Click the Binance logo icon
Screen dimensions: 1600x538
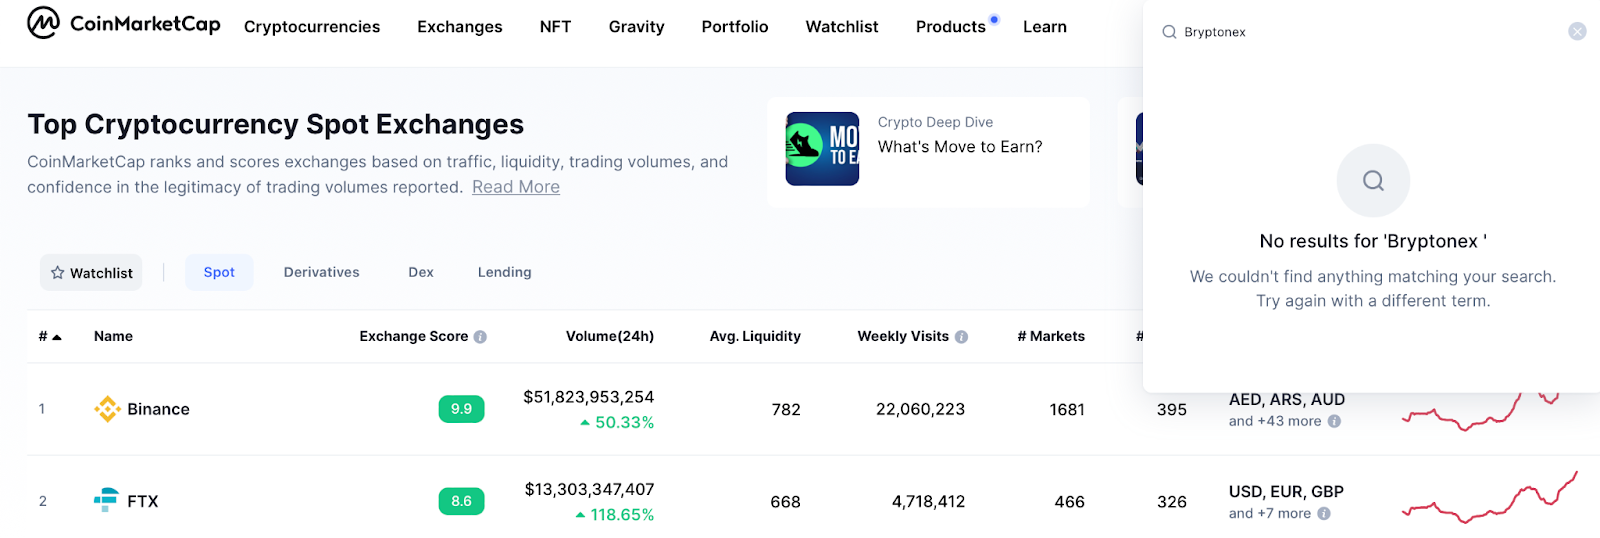point(107,409)
